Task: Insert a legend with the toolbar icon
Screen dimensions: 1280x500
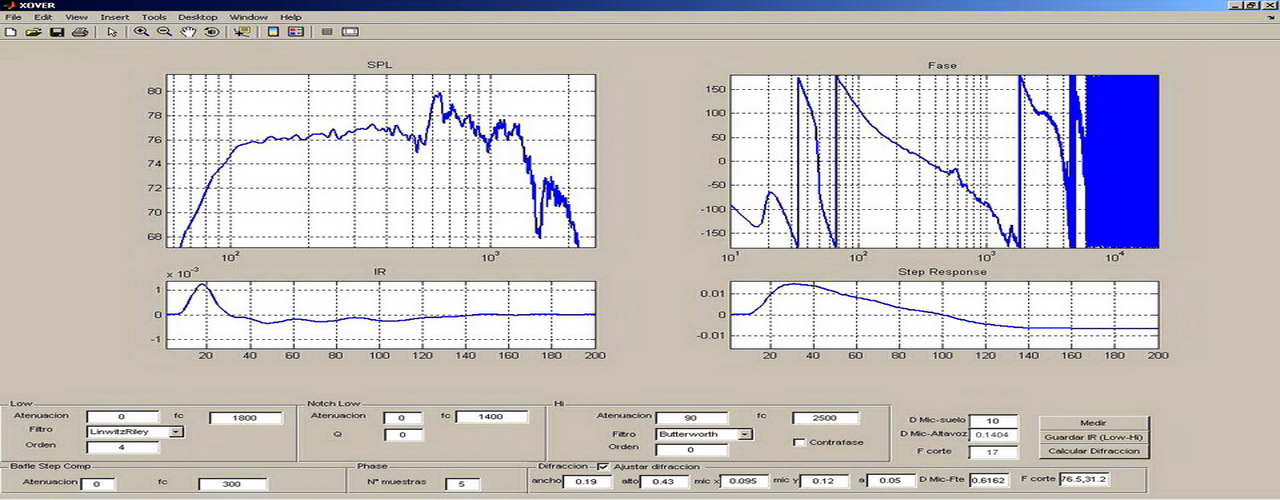Action: click(295, 32)
